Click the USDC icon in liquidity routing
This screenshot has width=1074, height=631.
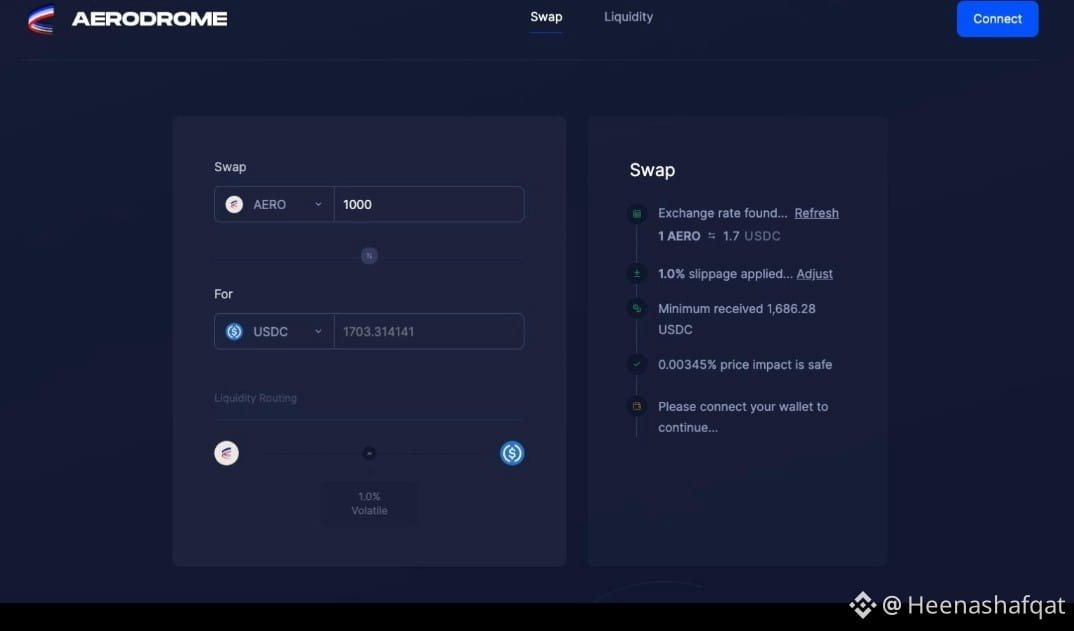tap(512, 453)
